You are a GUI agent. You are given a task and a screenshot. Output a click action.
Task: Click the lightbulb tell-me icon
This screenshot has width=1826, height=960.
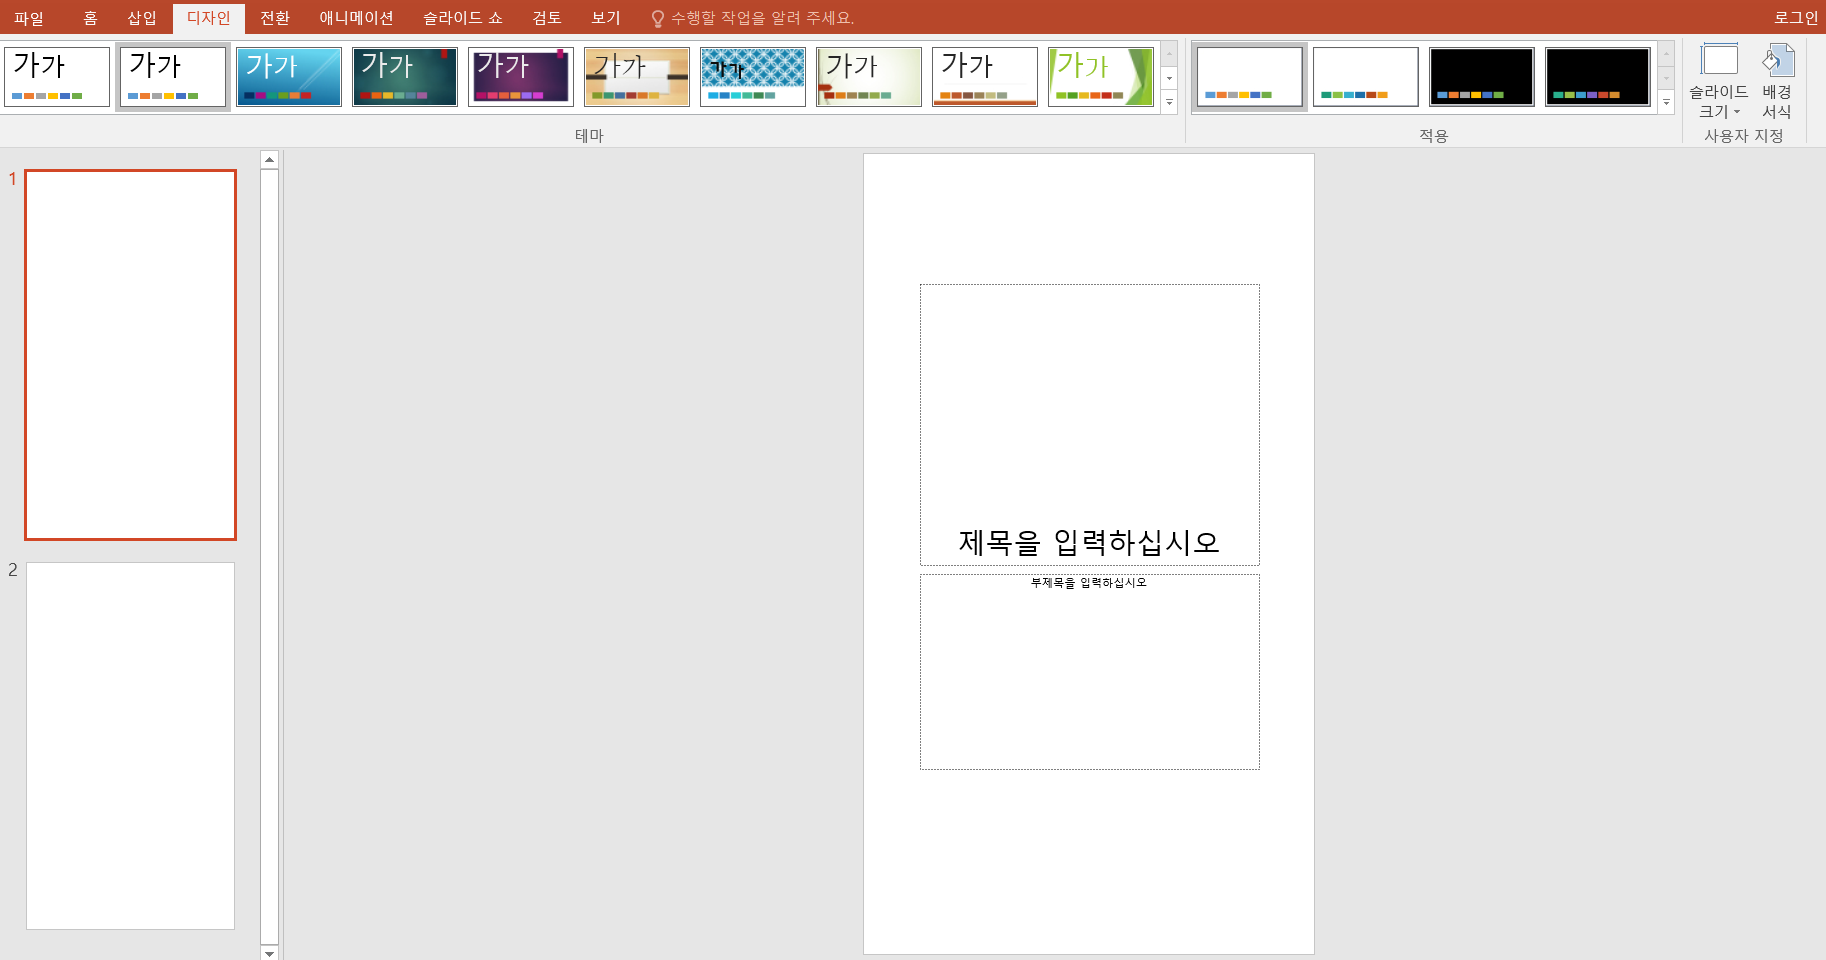(657, 18)
